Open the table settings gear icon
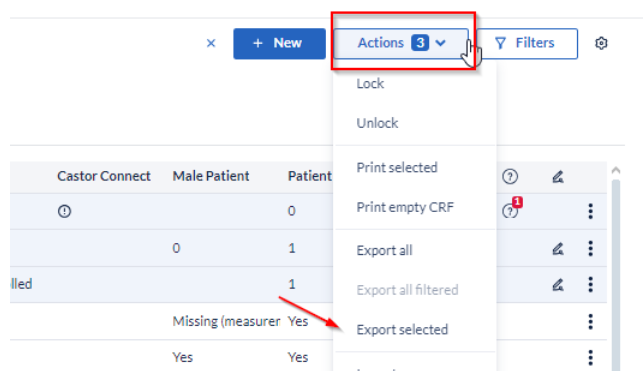Image resolution: width=644 pixels, height=371 pixels. pos(601,43)
